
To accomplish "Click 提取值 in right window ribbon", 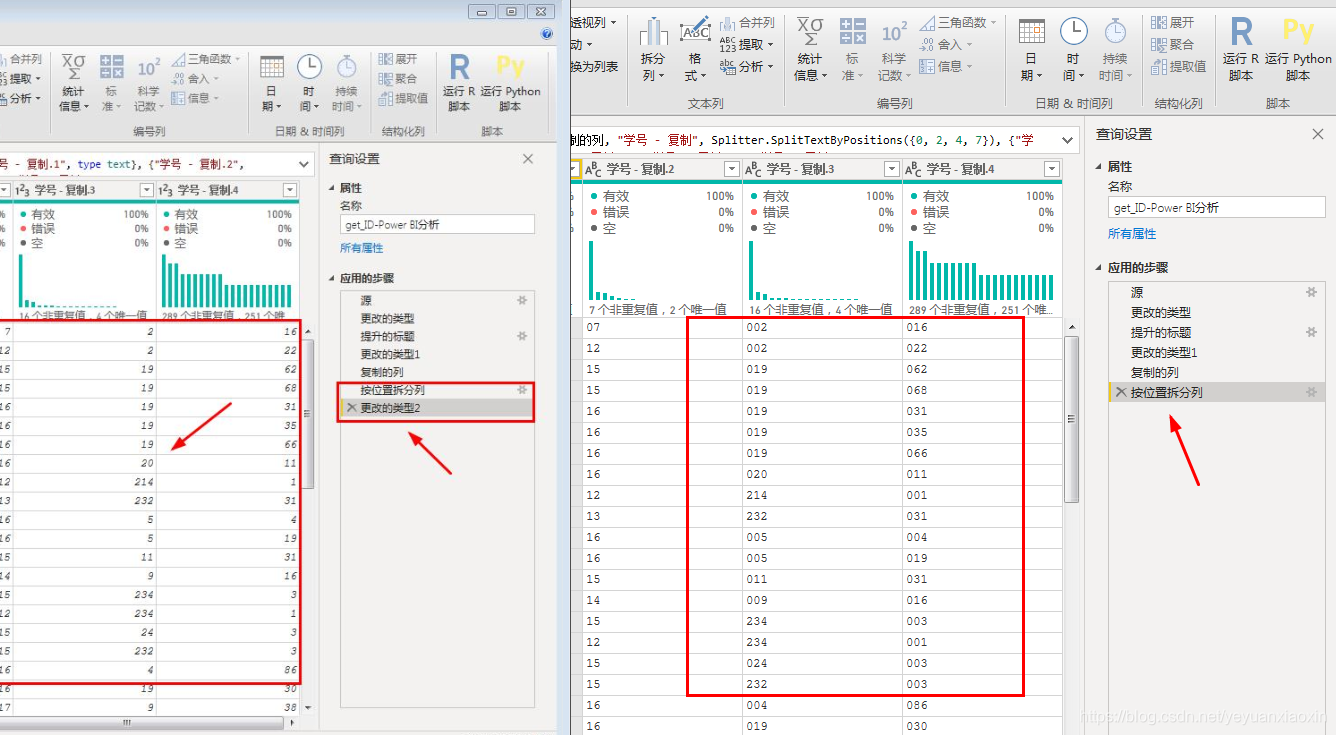I will (x=1178, y=66).
